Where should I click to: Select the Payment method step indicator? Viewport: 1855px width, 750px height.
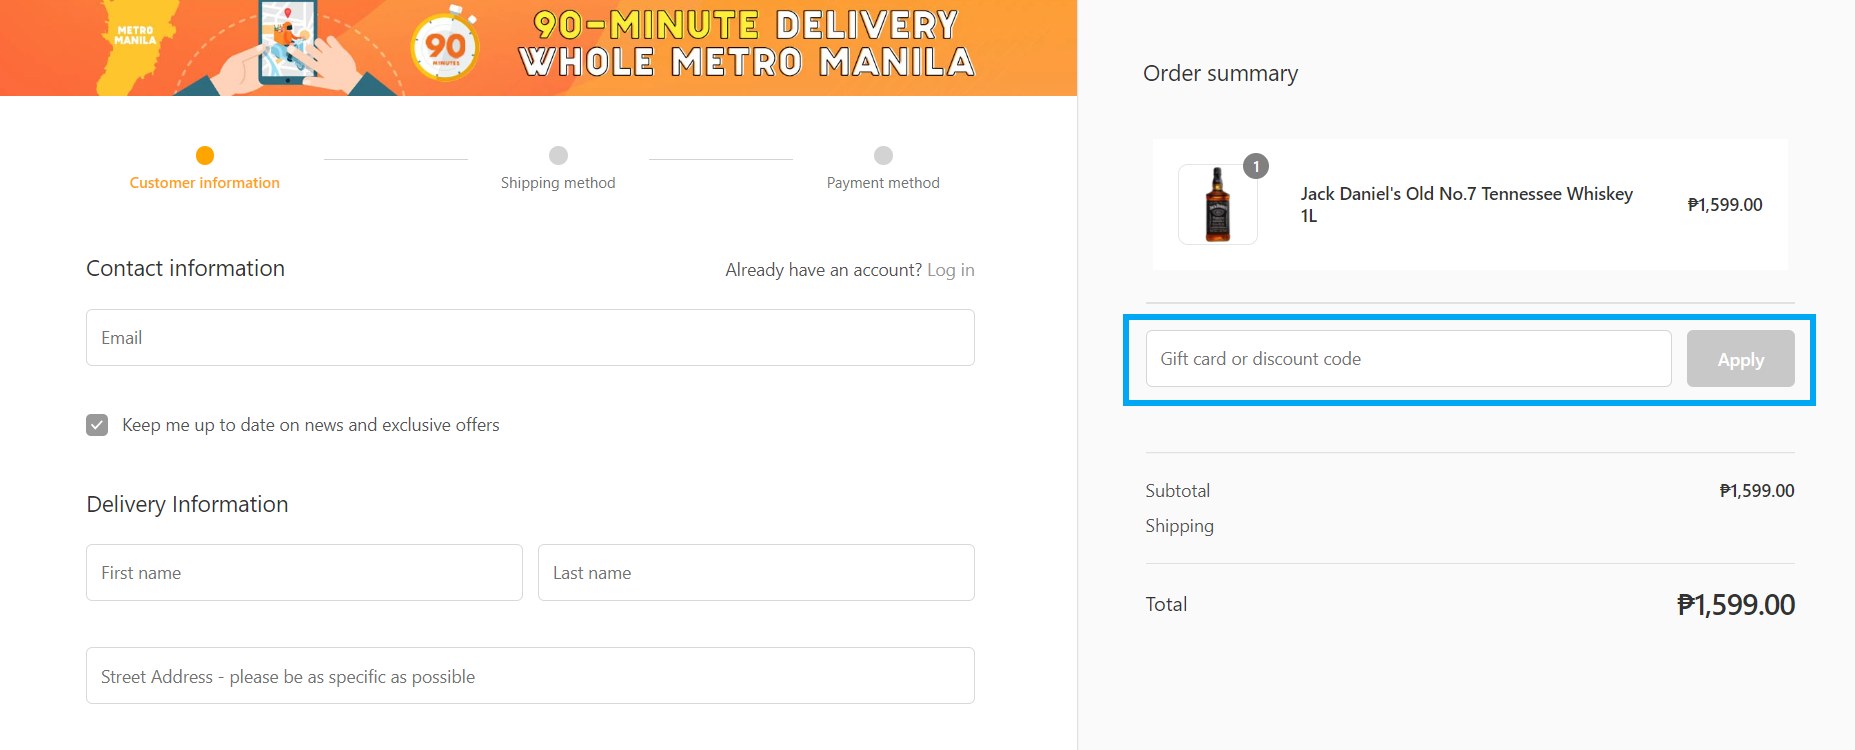pyautogui.click(x=882, y=156)
